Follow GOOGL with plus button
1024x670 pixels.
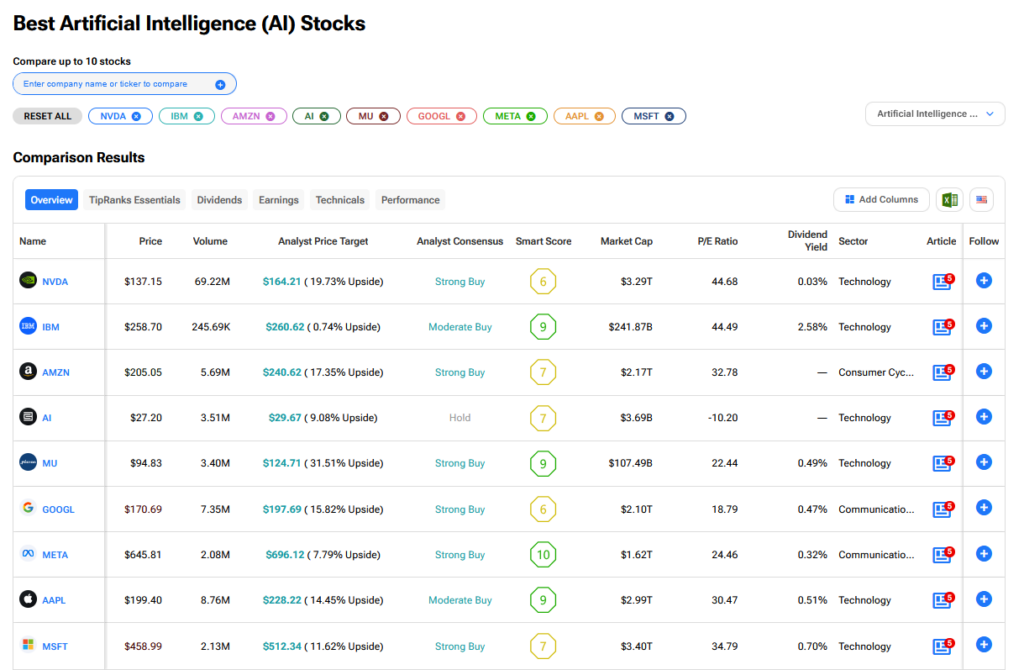[984, 507]
